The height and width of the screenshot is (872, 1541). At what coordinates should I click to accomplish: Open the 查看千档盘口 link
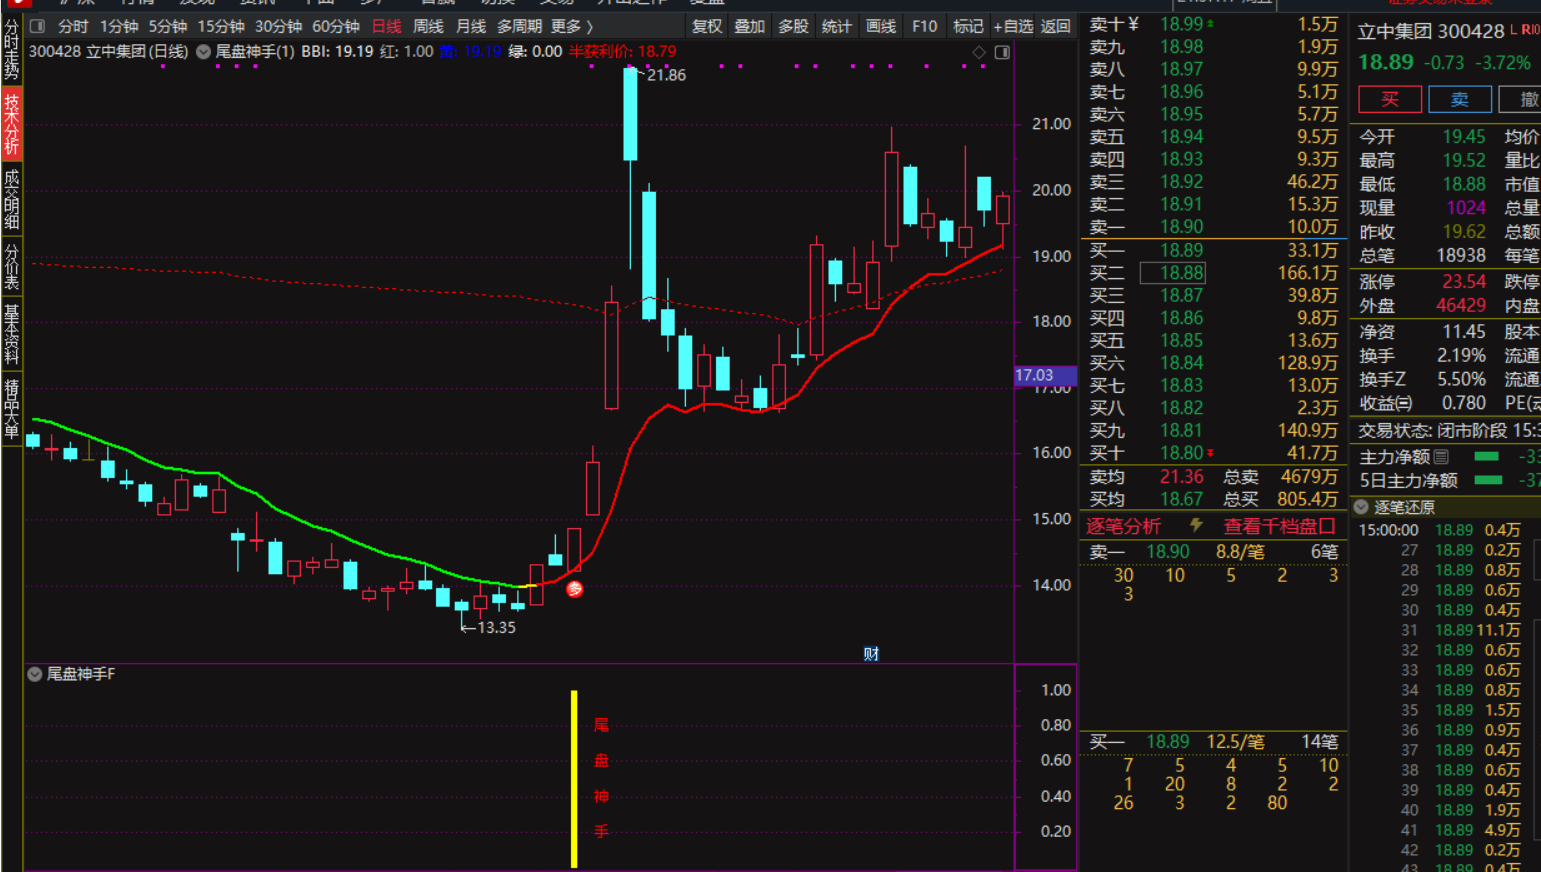click(x=1279, y=525)
